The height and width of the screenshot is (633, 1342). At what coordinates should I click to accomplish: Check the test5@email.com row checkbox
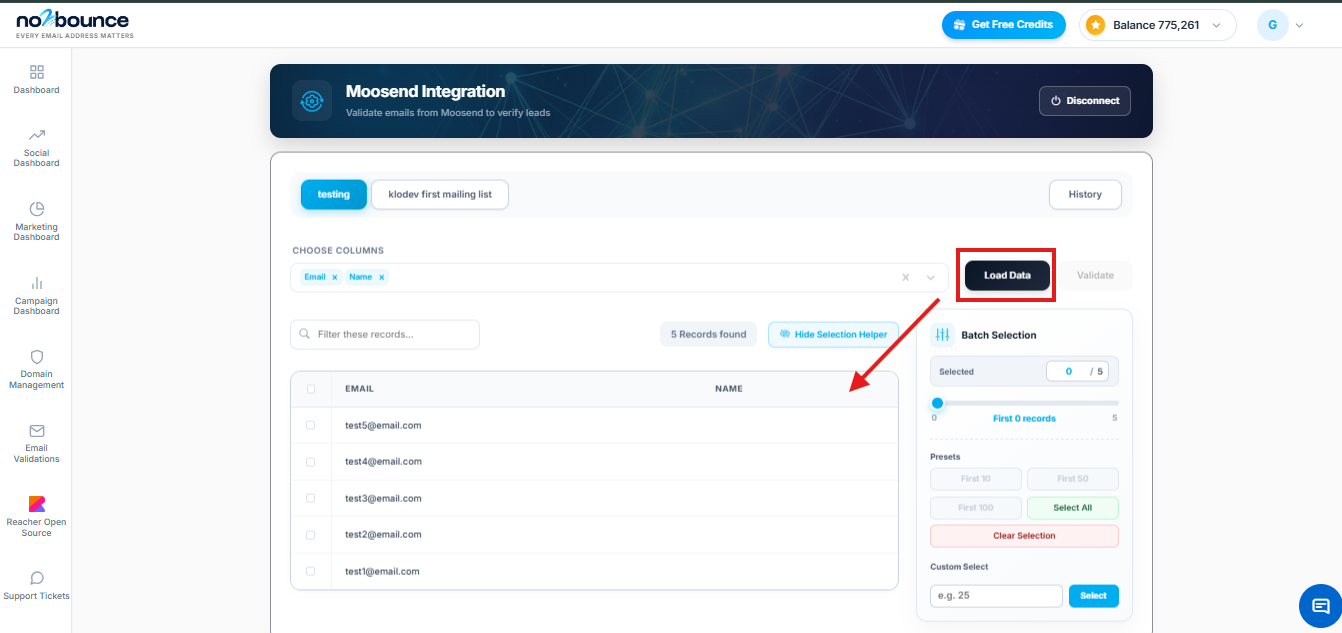310,425
